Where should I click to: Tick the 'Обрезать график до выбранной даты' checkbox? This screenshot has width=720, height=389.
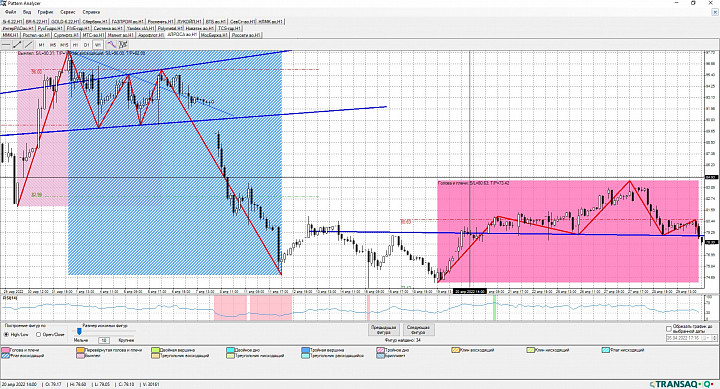coord(669,329)
